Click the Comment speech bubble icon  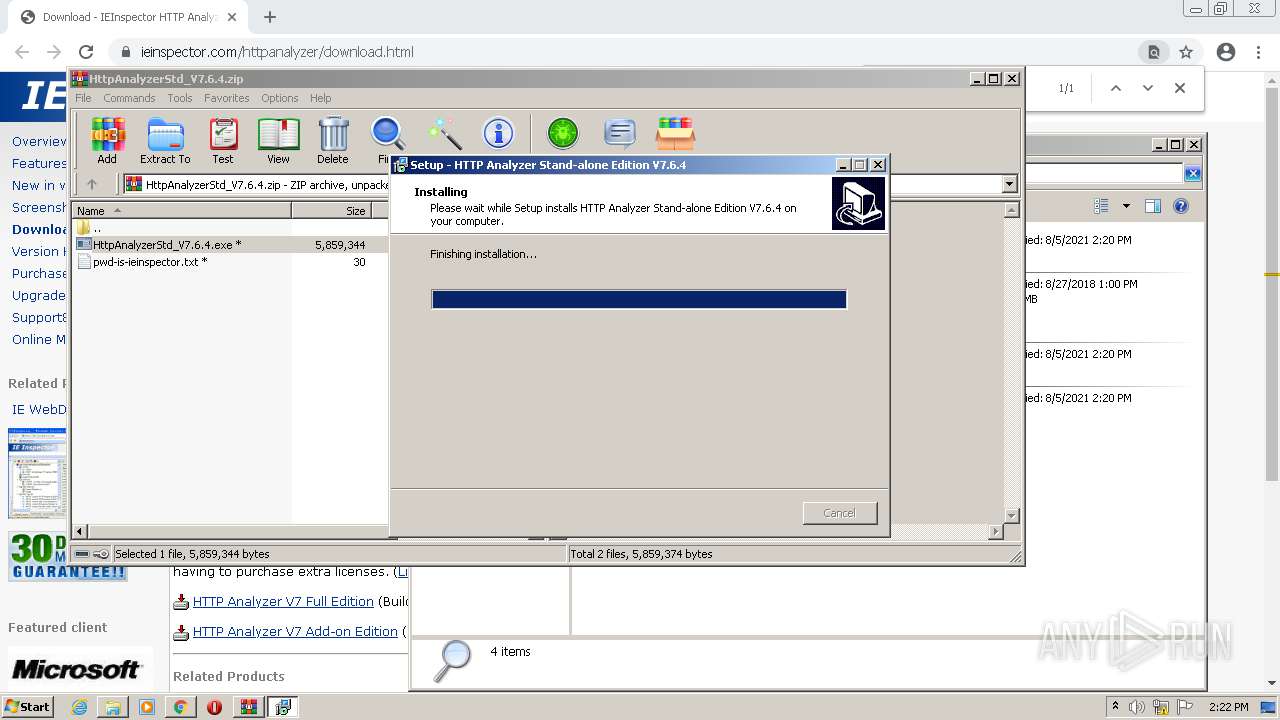point(620,133)
